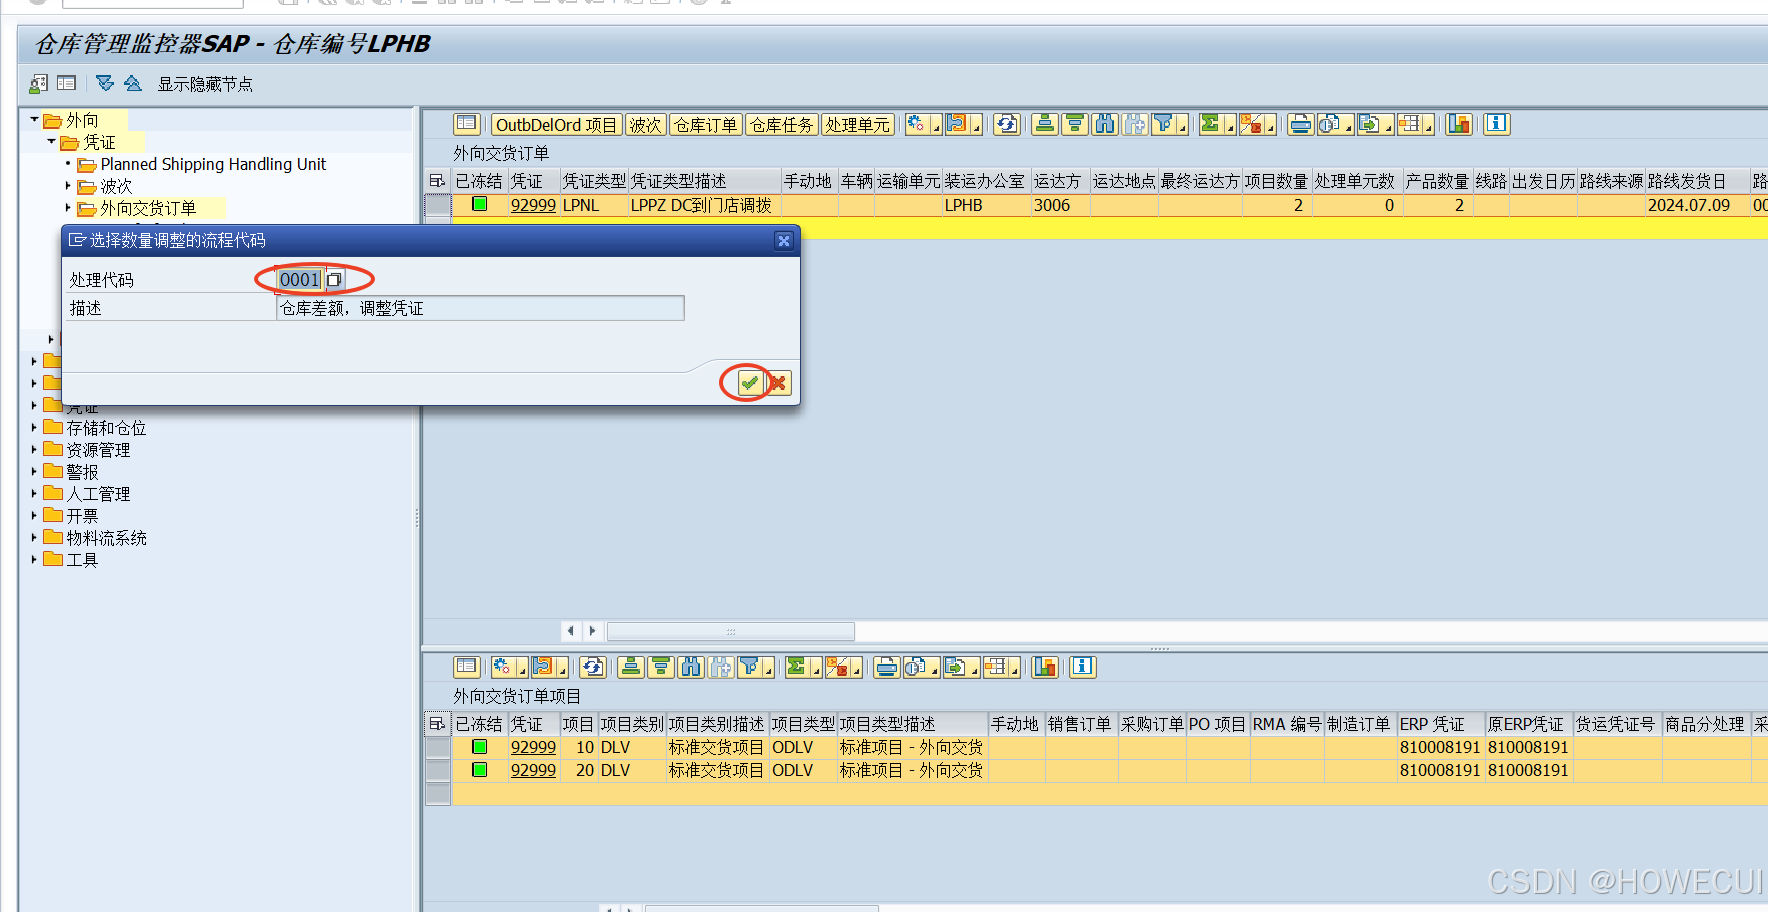
Task: Open Find binoculars in outbound delivery order toolbar
Action: 1105,124
